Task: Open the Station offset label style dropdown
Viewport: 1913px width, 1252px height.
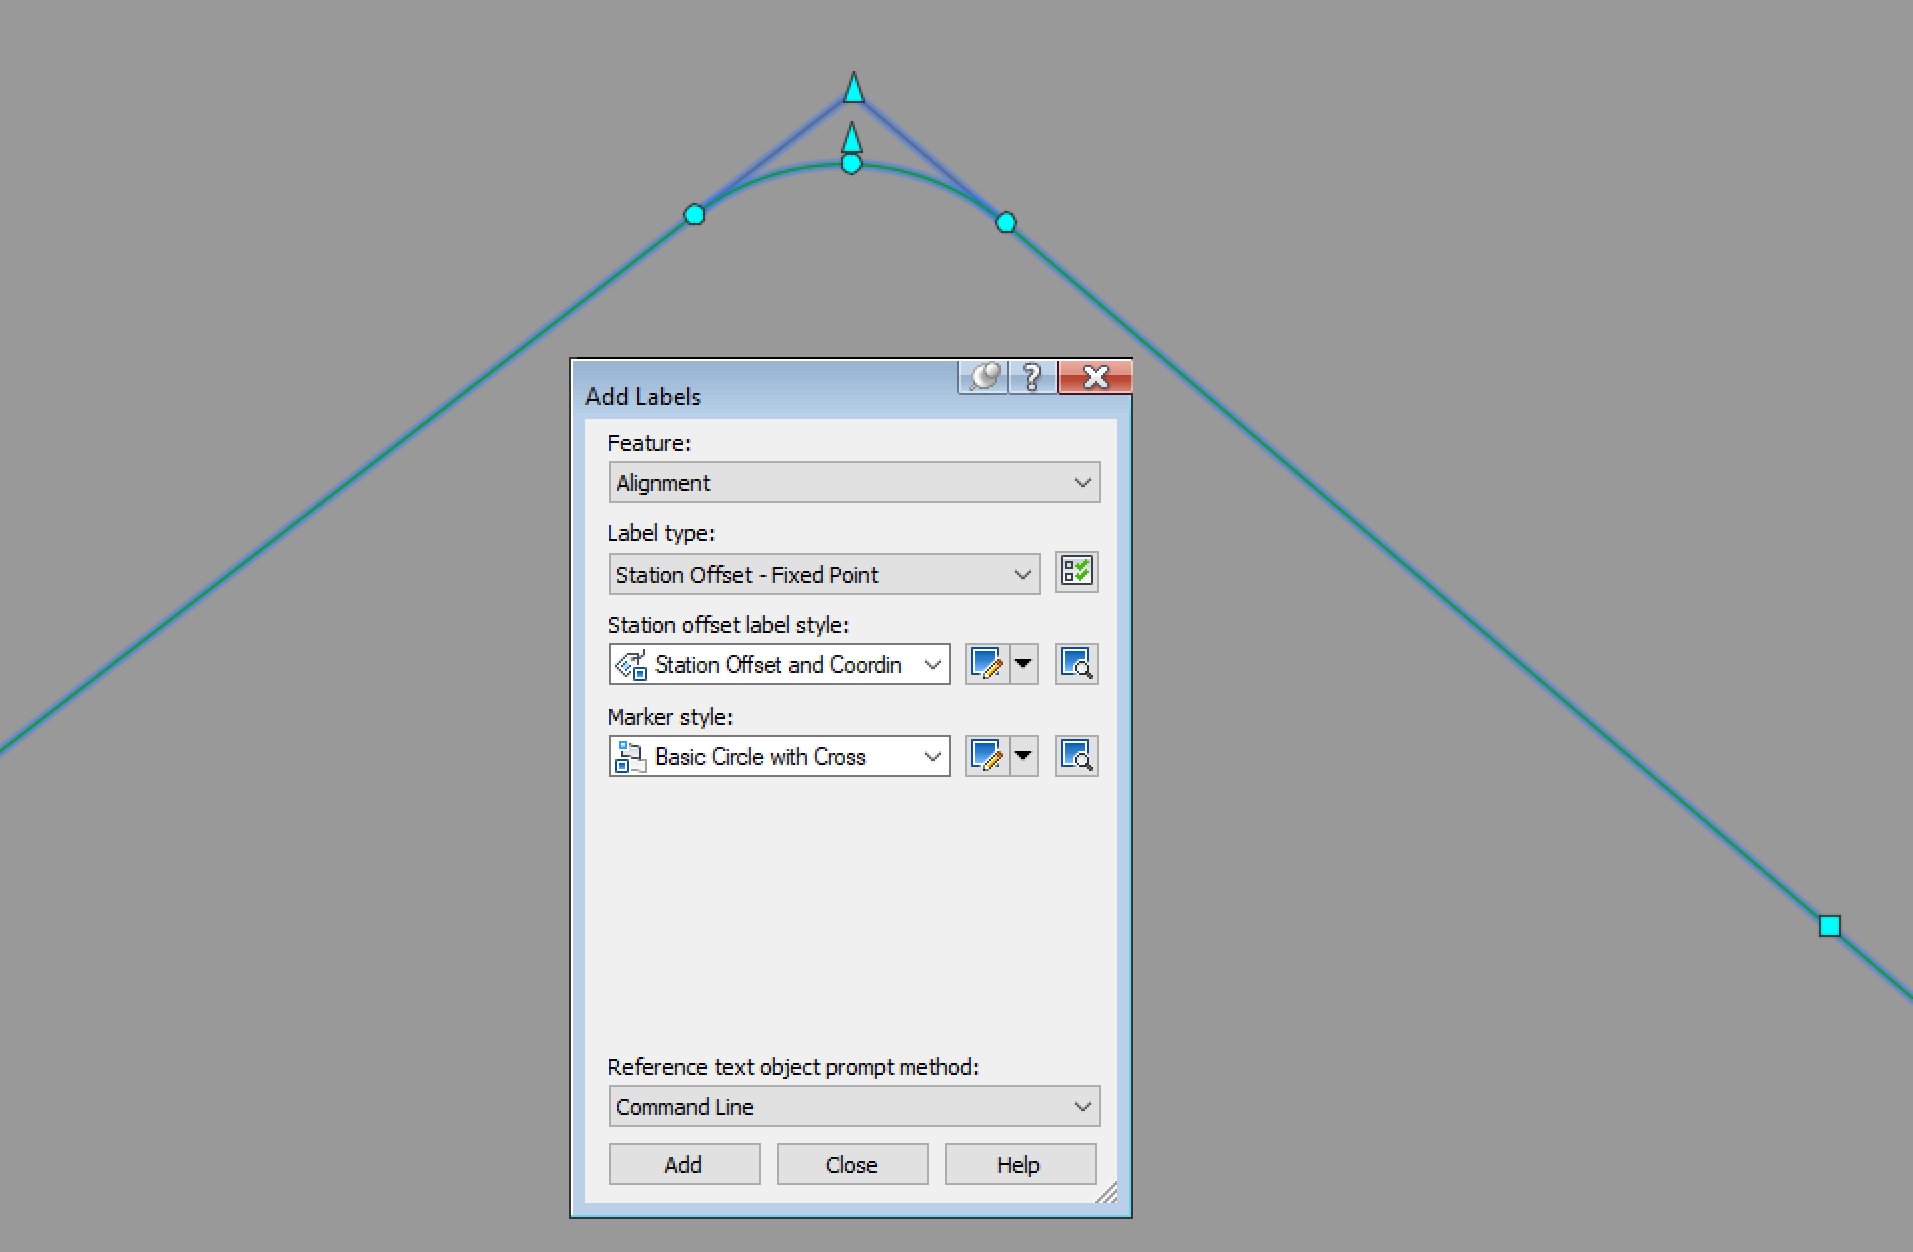Action: [932, 664]
